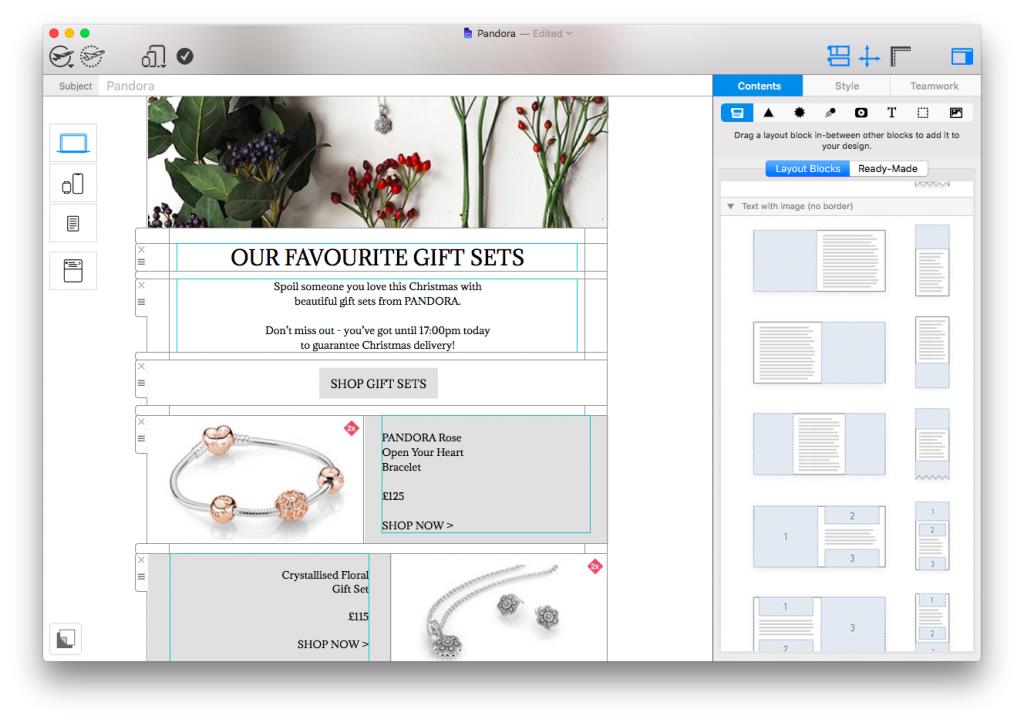Select the berries and leaves header image
1024x723 pixels.
coord(377,162)
